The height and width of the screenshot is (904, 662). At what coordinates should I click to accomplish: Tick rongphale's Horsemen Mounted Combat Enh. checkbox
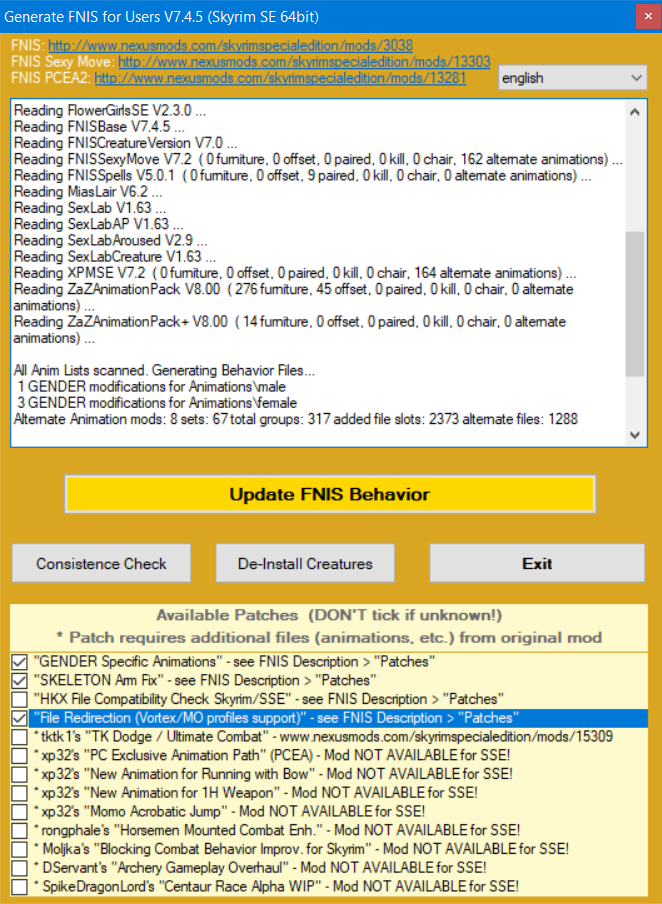click(20, 830)
